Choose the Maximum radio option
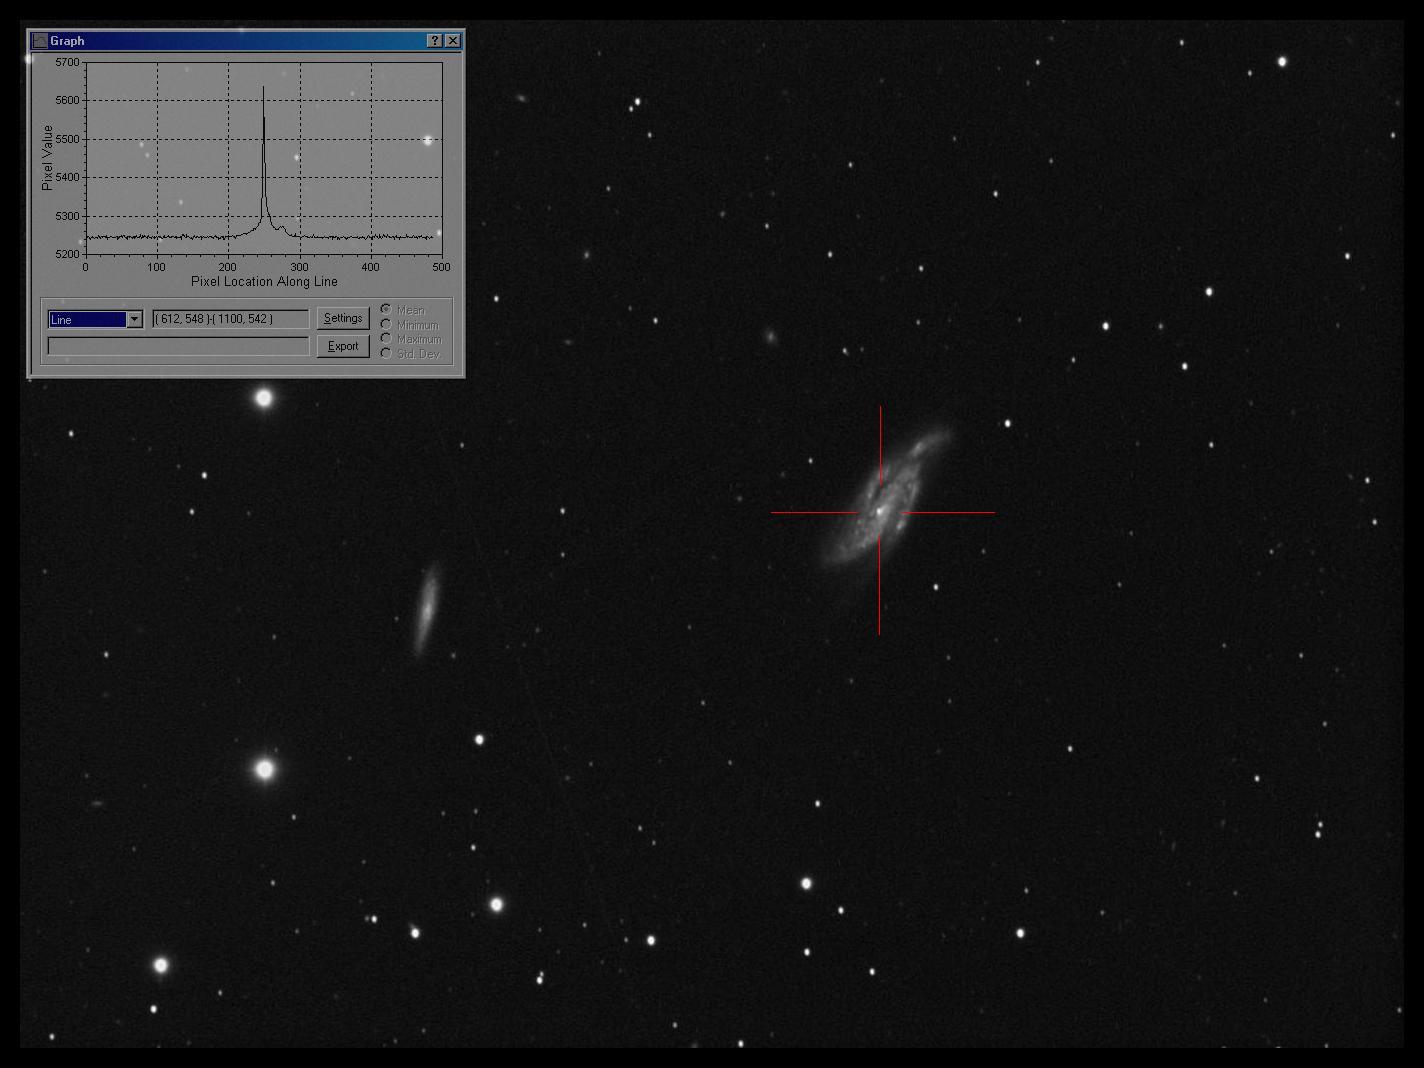 (386, 339)
